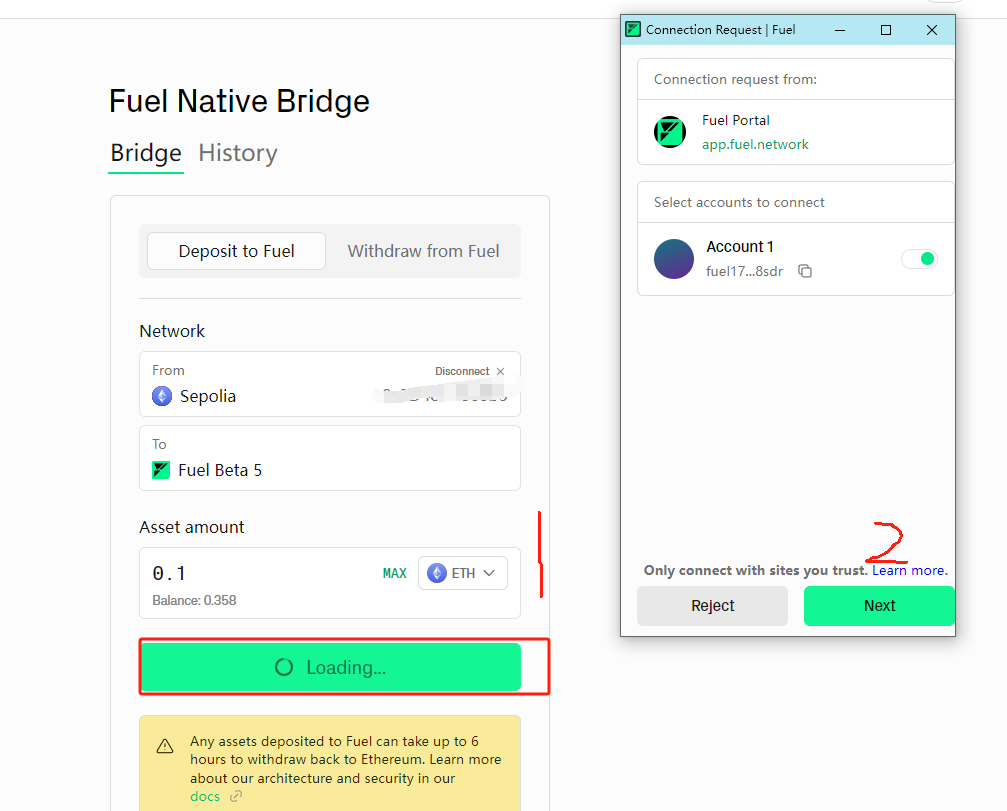Click the Balance: 0.358 text

(x=194, y=600)
